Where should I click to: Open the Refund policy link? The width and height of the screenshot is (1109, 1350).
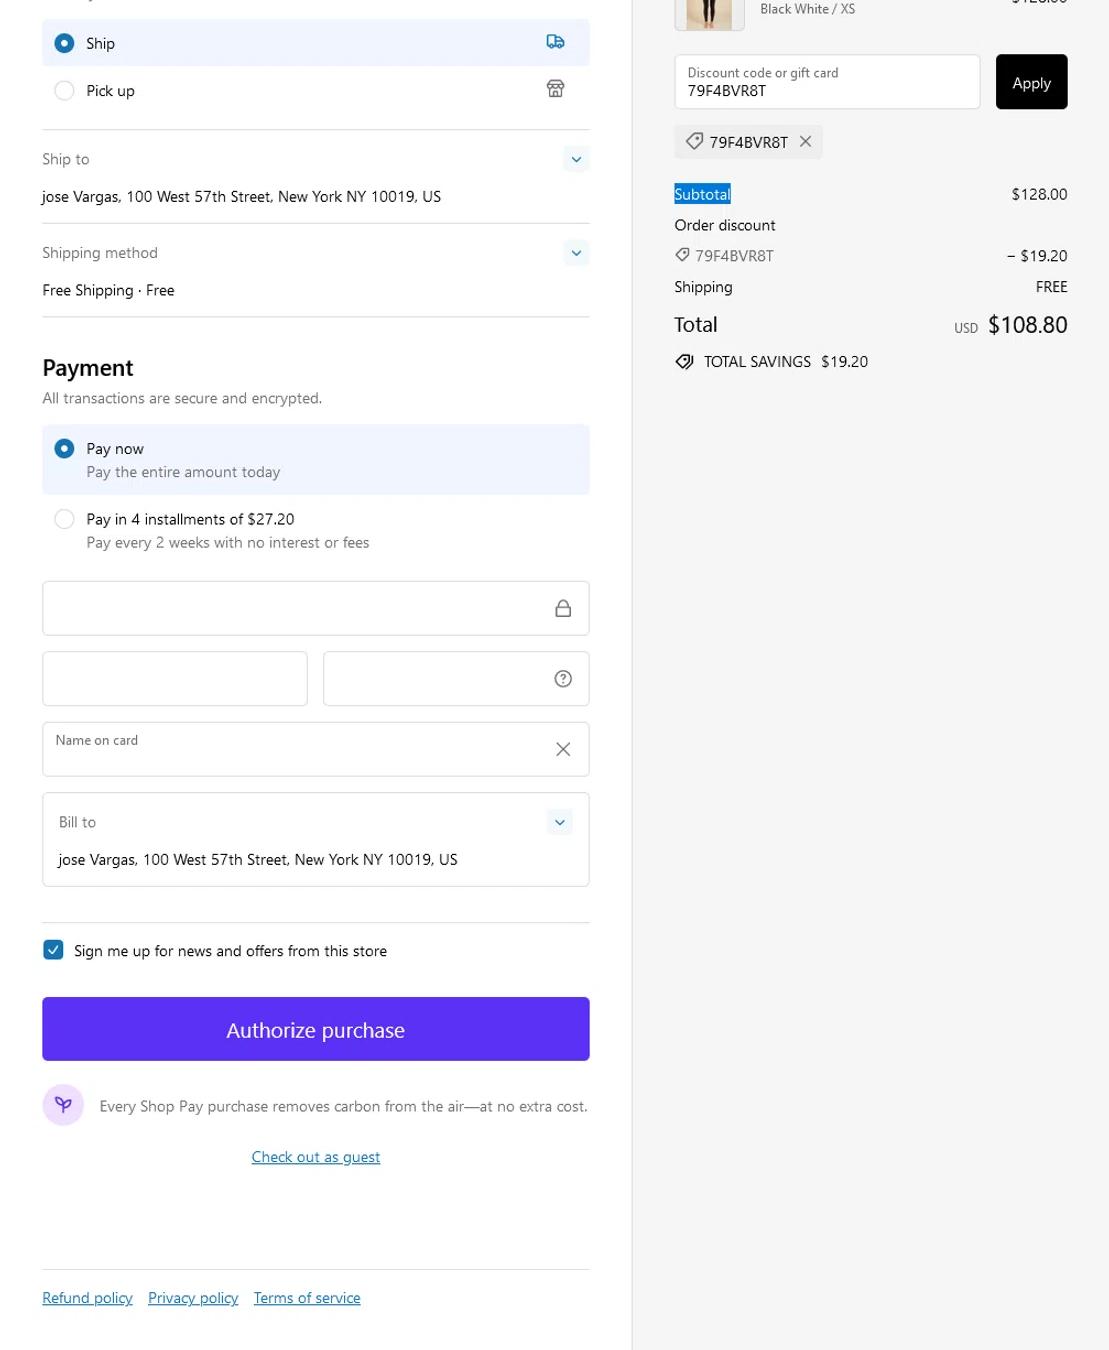coord(87,1298)
